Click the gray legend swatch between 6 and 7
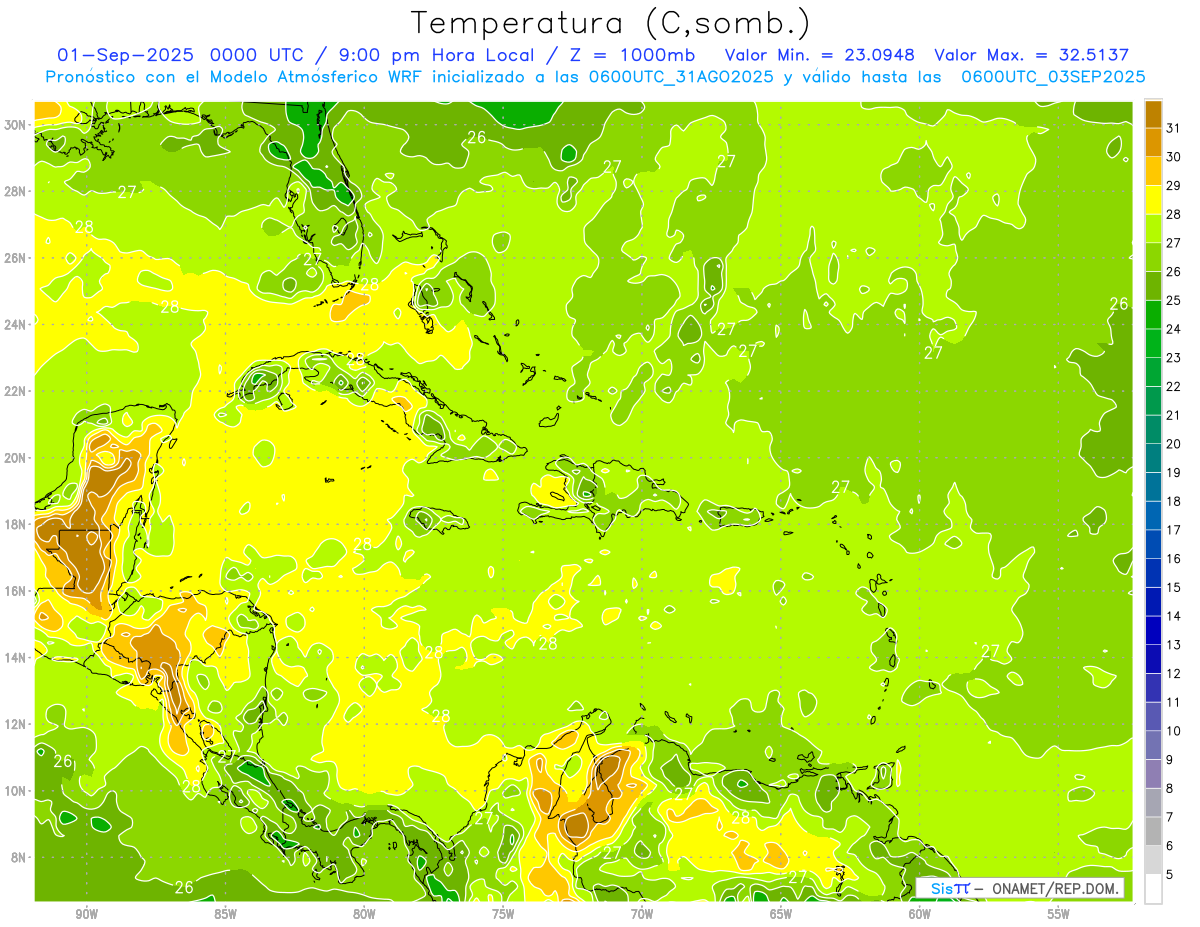1200x927 pixels. coord(1153,832)
